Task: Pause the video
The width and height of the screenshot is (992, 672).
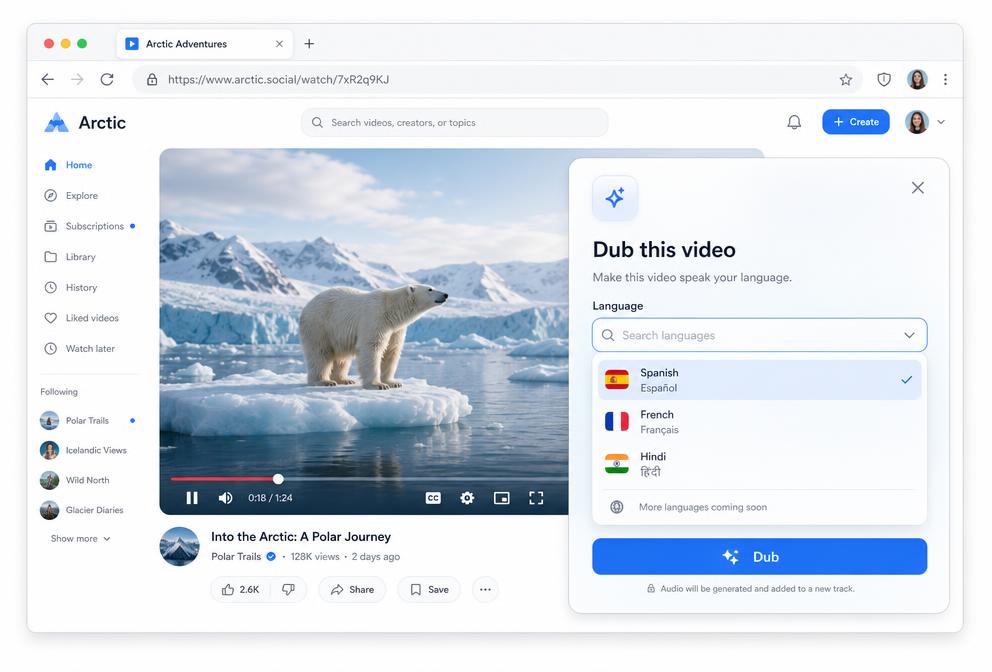Action: coord(192,498)
